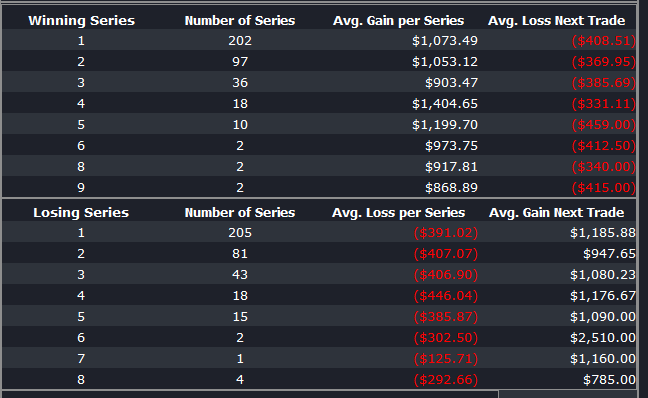648x398 pixels.
Task: Select the winning series 9 row
Action: (319, 187)
